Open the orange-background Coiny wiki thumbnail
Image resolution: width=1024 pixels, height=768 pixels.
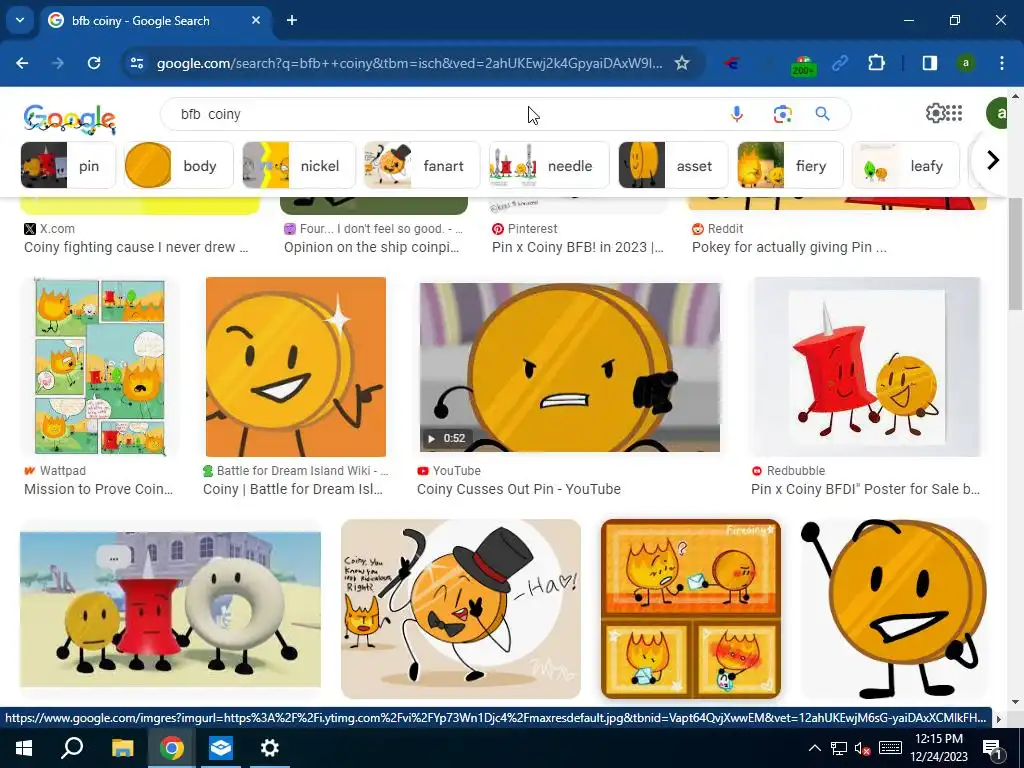coord(295,366)
